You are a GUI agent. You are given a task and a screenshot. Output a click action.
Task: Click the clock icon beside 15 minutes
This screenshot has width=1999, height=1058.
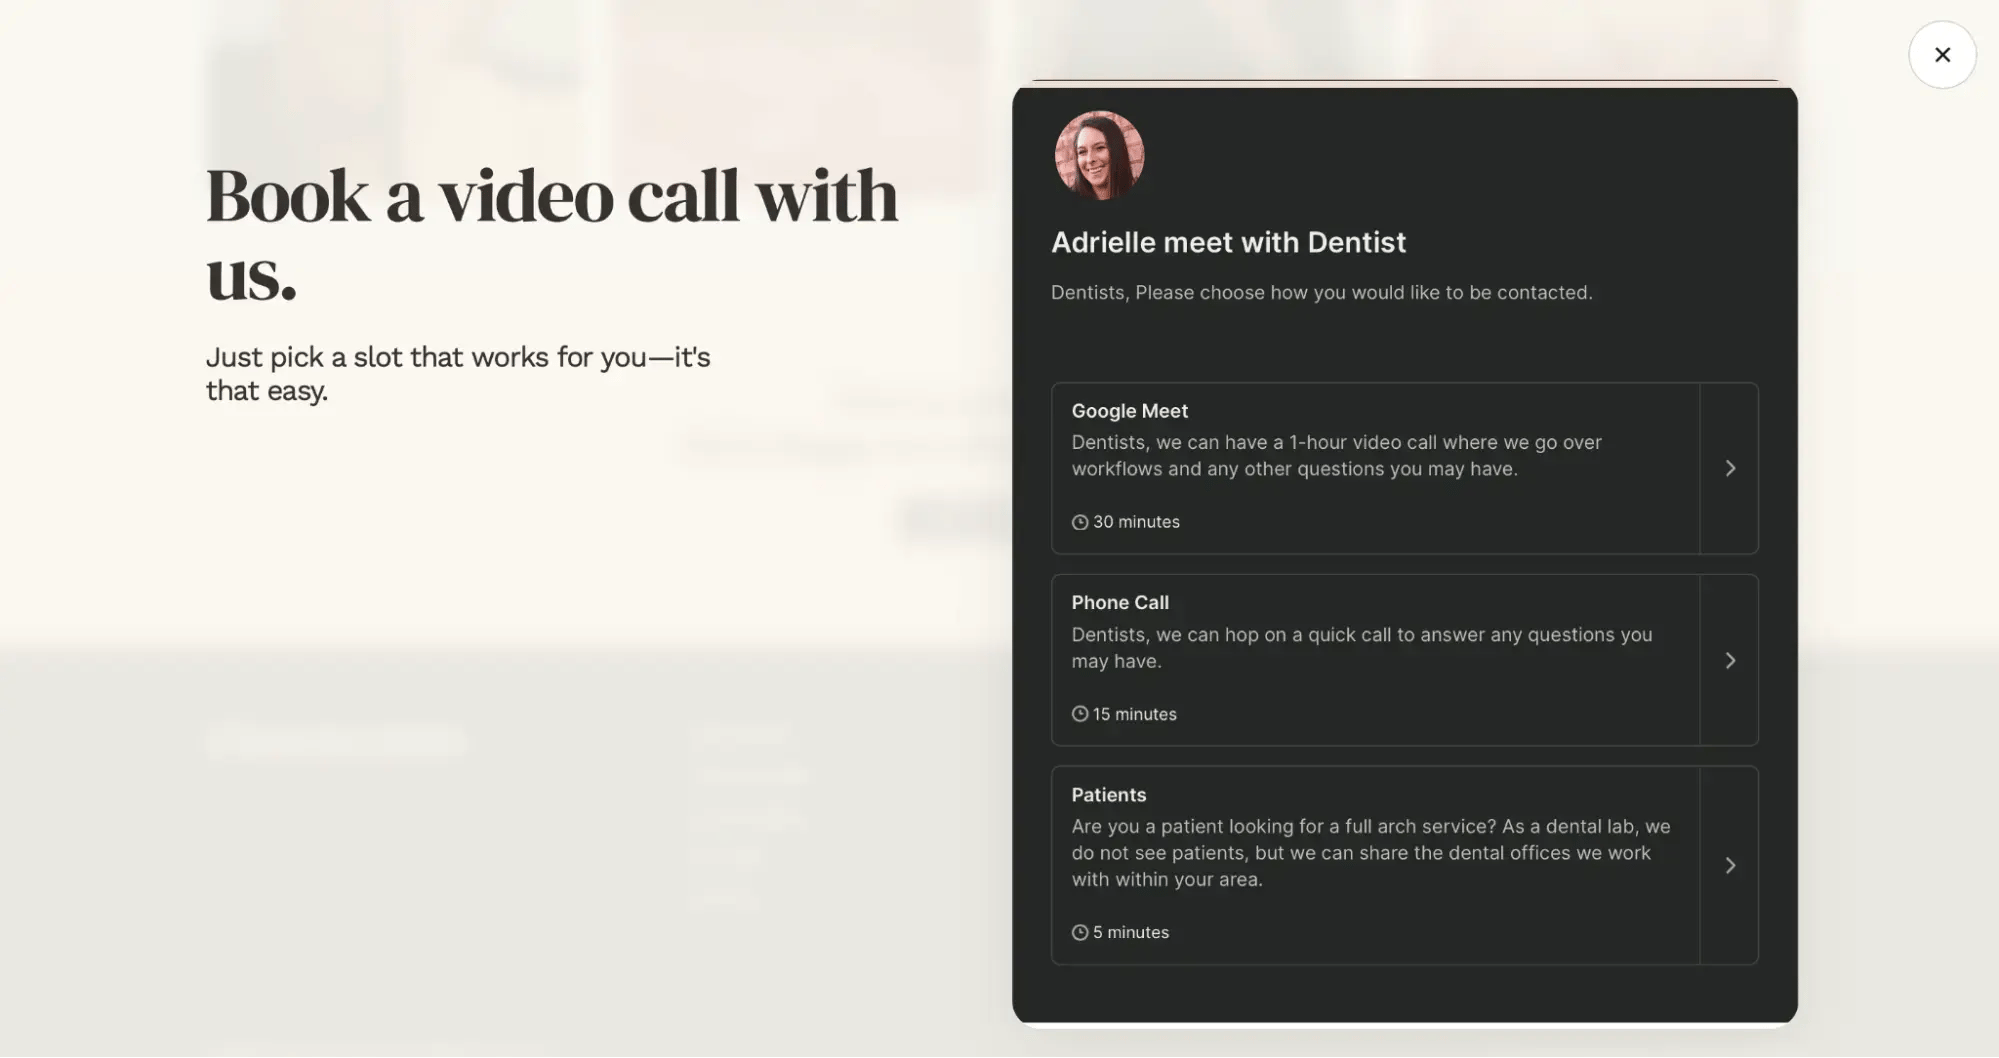[x=1080, y=714]
